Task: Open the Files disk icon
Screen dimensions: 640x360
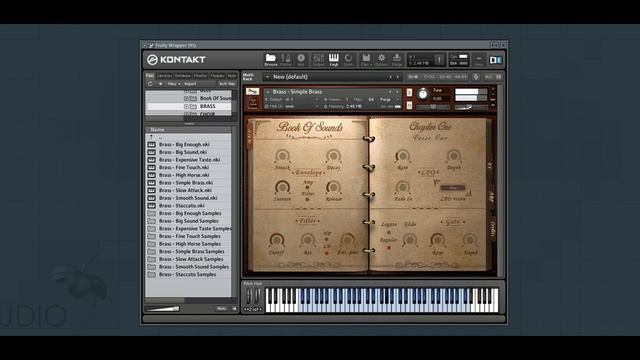Action: coord(366,60)
